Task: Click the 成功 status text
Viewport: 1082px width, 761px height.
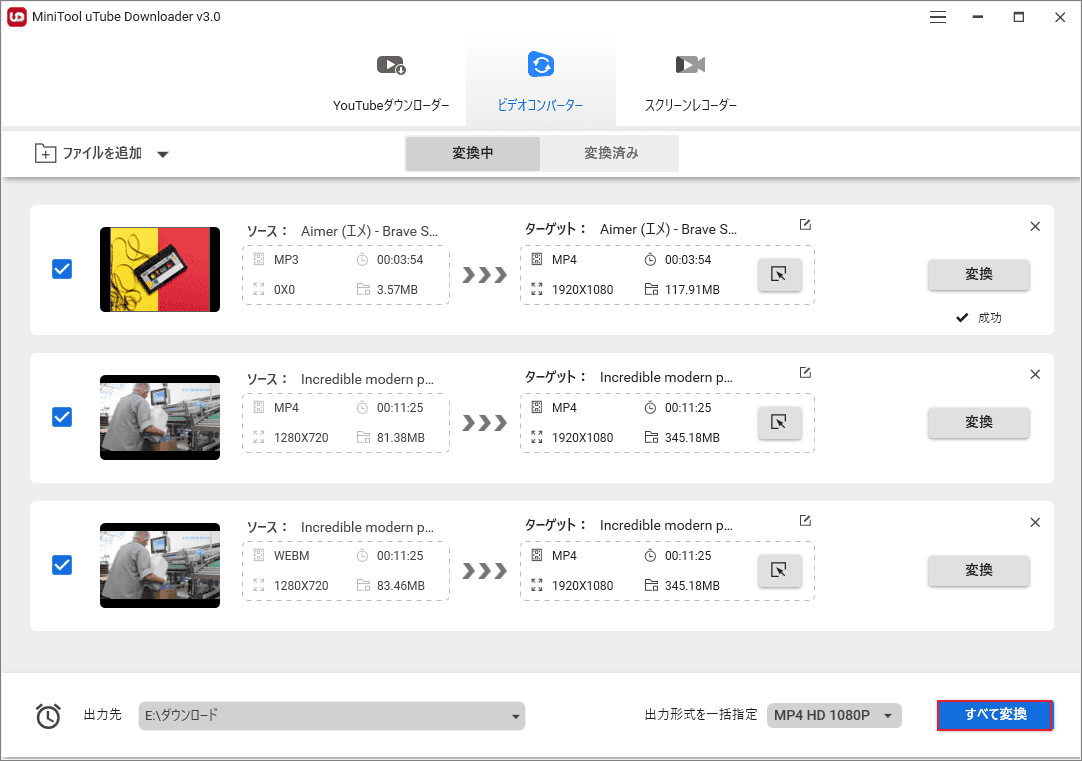Action: pos(990,318)
